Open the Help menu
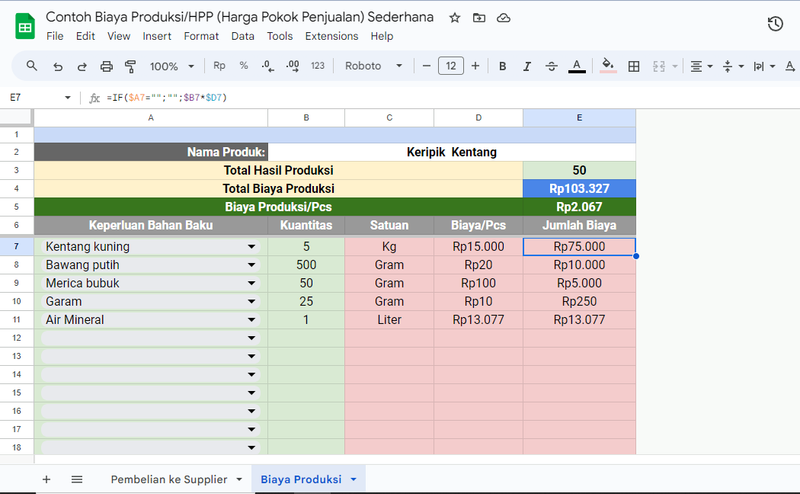 [x=382, y=36]
